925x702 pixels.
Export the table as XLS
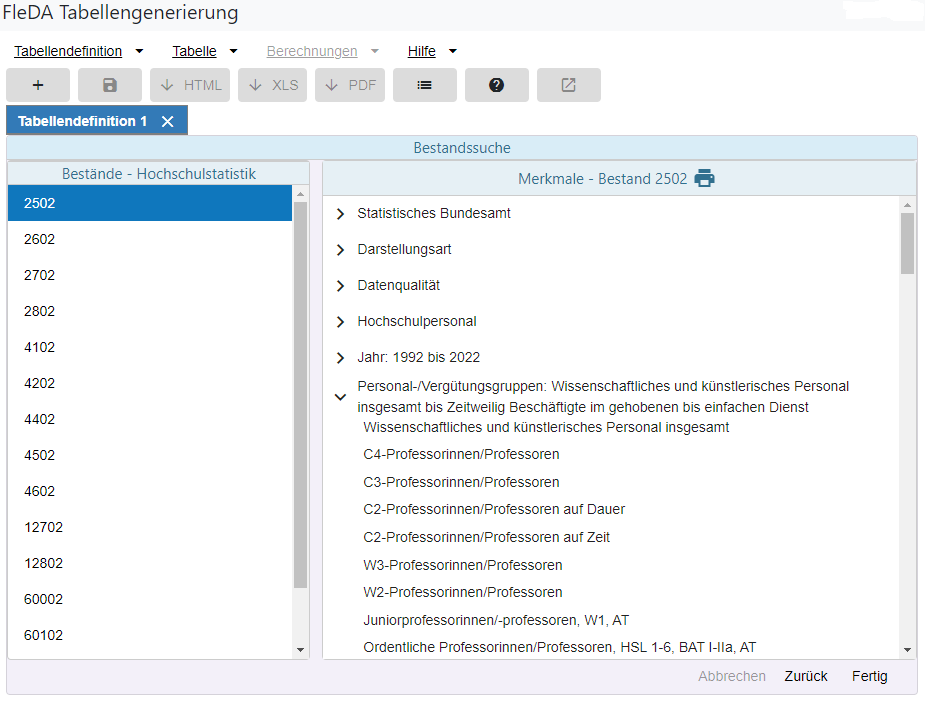pos(272,85)
